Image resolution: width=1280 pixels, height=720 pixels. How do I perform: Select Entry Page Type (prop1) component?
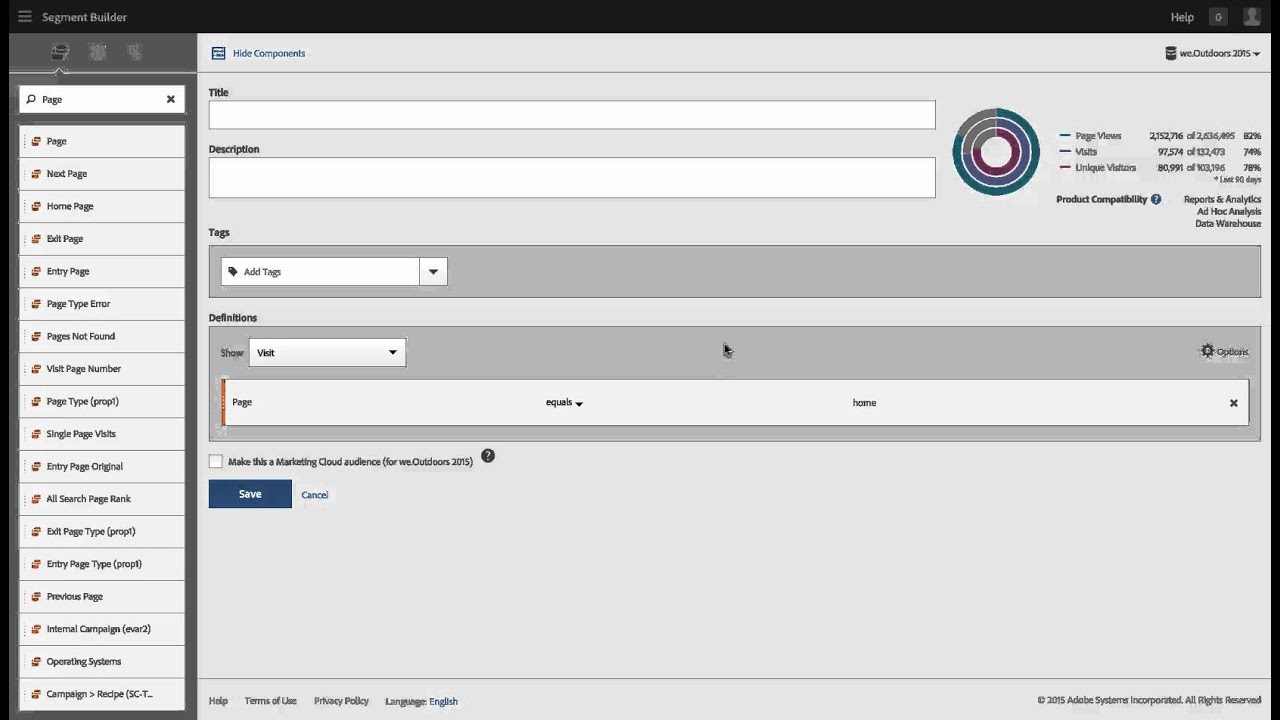tap(102, 564)
